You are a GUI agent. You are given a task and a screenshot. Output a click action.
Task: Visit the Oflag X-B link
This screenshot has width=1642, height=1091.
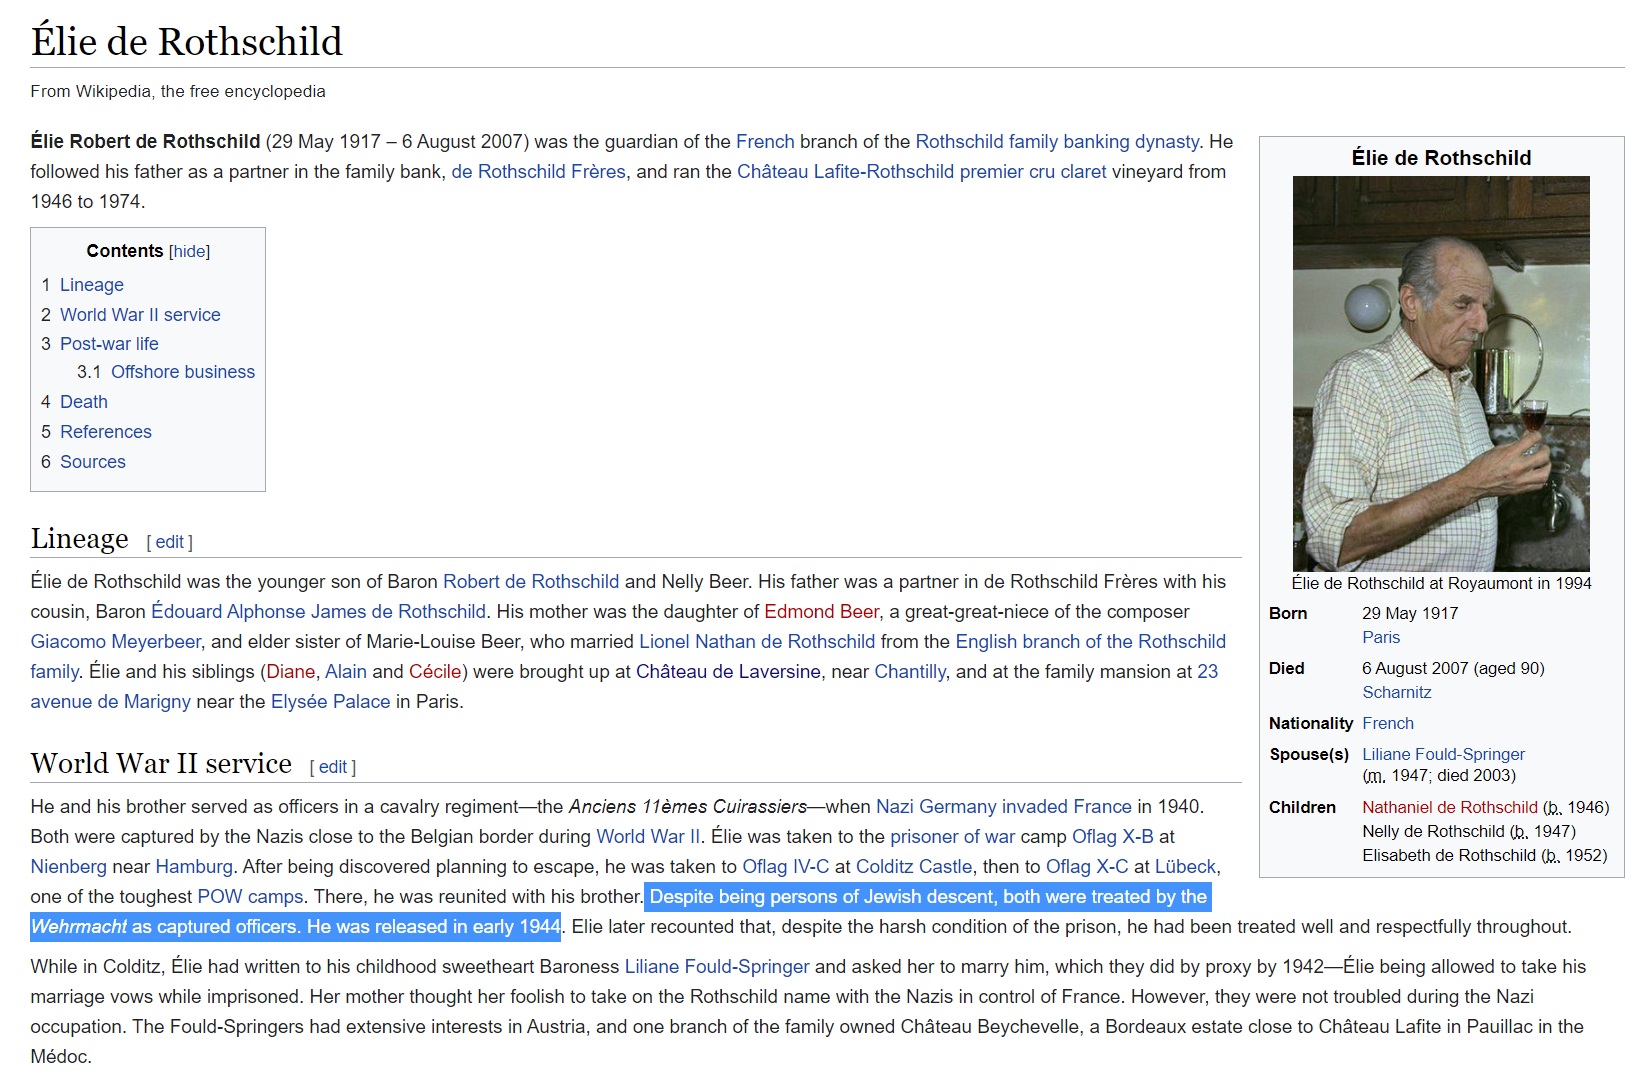coord(1113,837)
